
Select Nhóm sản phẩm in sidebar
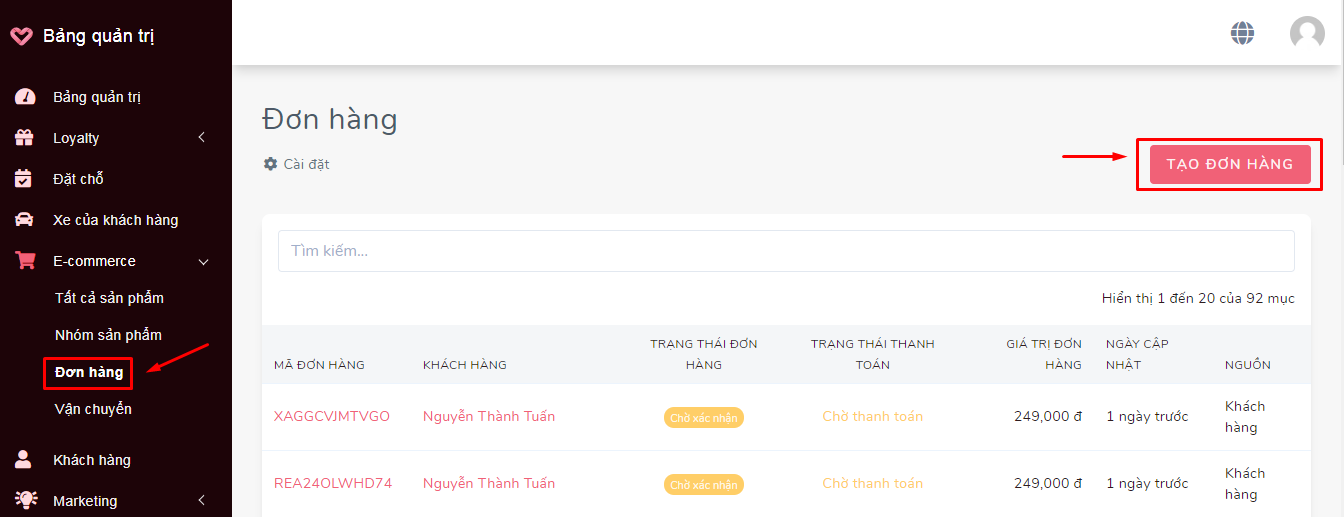108,335
